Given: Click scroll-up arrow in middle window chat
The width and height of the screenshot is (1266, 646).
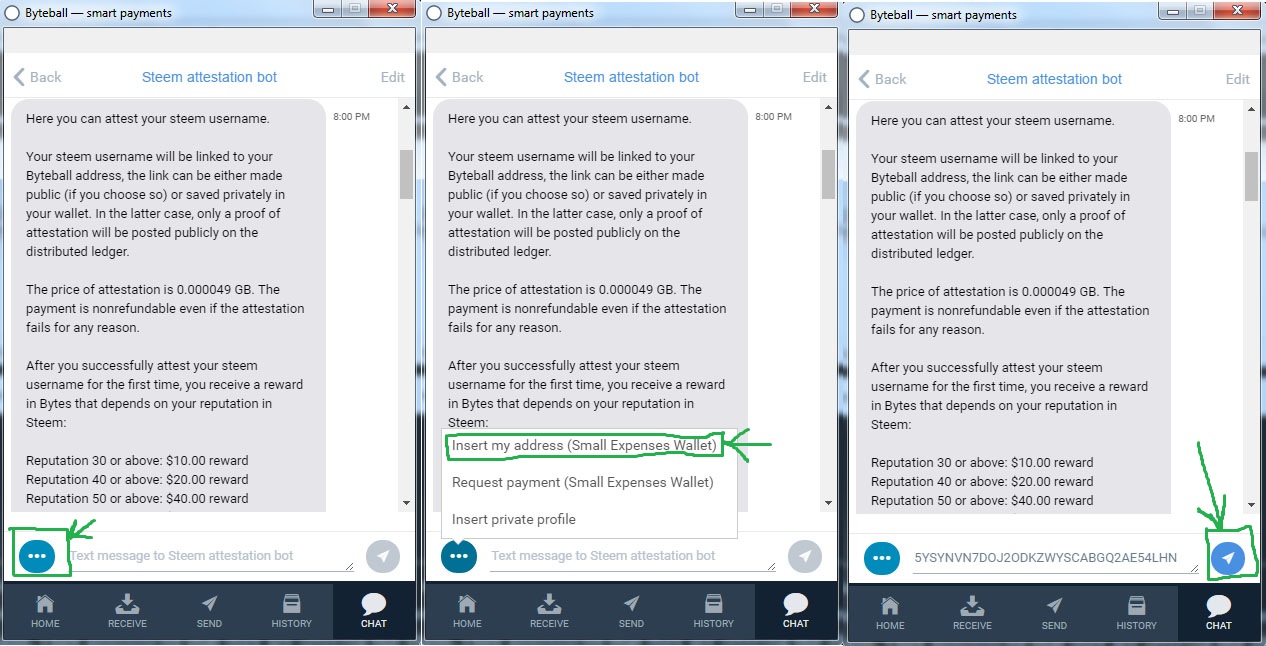Looking at the screenshot, I should [828, 107].
